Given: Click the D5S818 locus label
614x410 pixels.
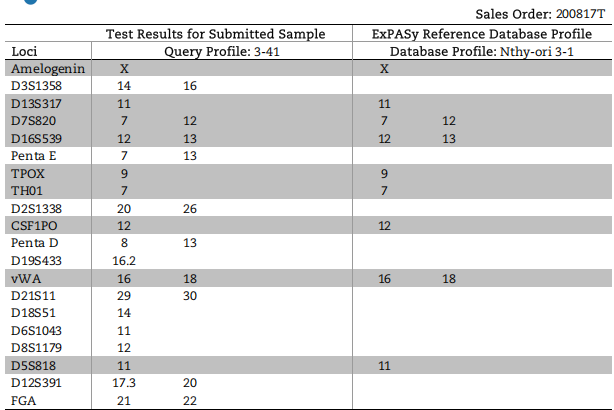Looking at the screenshot, I should pos(34,366).
